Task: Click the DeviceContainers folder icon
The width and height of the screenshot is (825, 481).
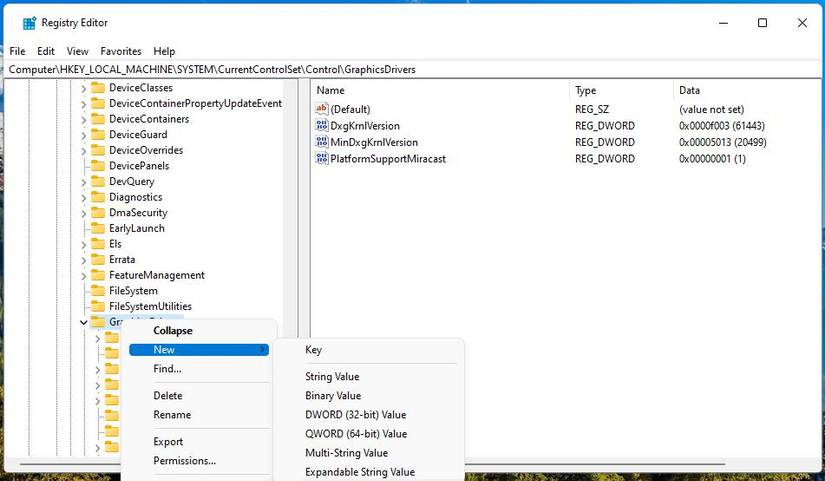Action: pos(98,118)
